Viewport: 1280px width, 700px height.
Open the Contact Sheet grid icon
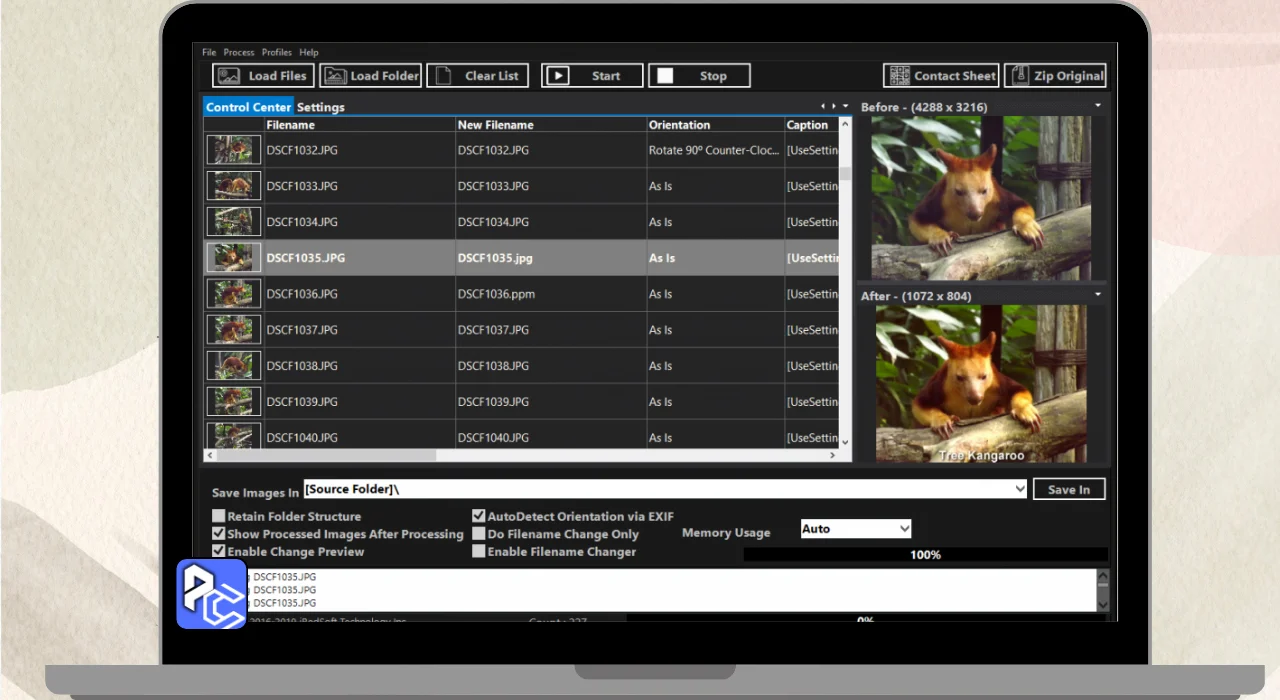click(x=898, y=76)
